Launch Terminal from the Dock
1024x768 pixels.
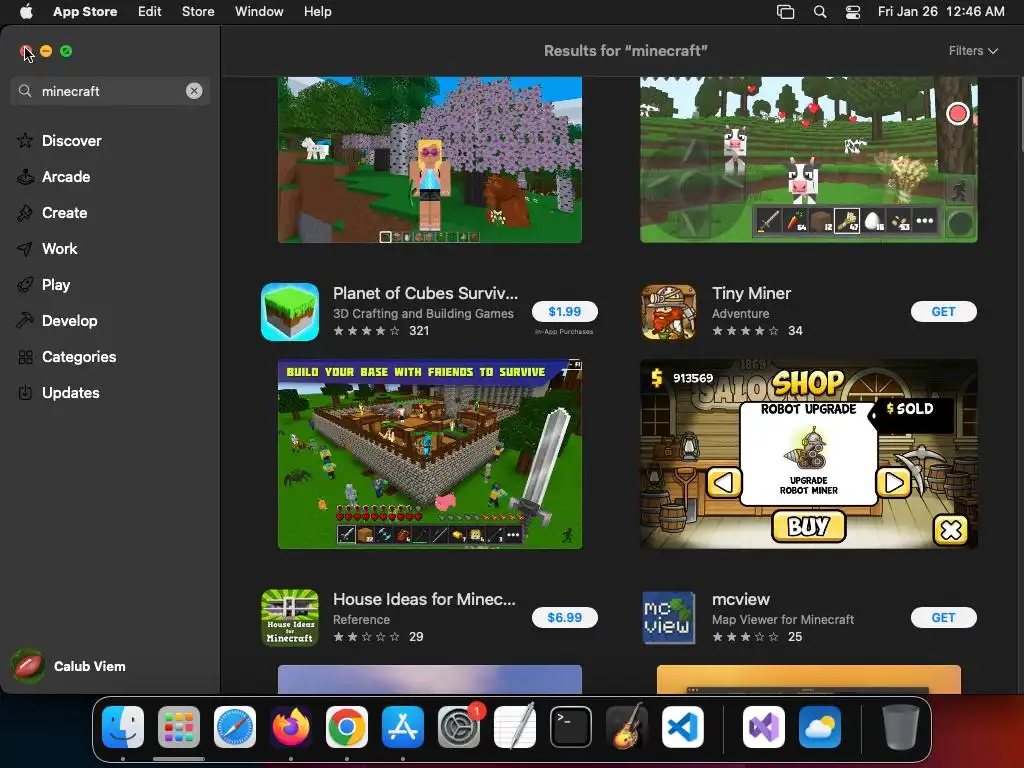point(571,727)
